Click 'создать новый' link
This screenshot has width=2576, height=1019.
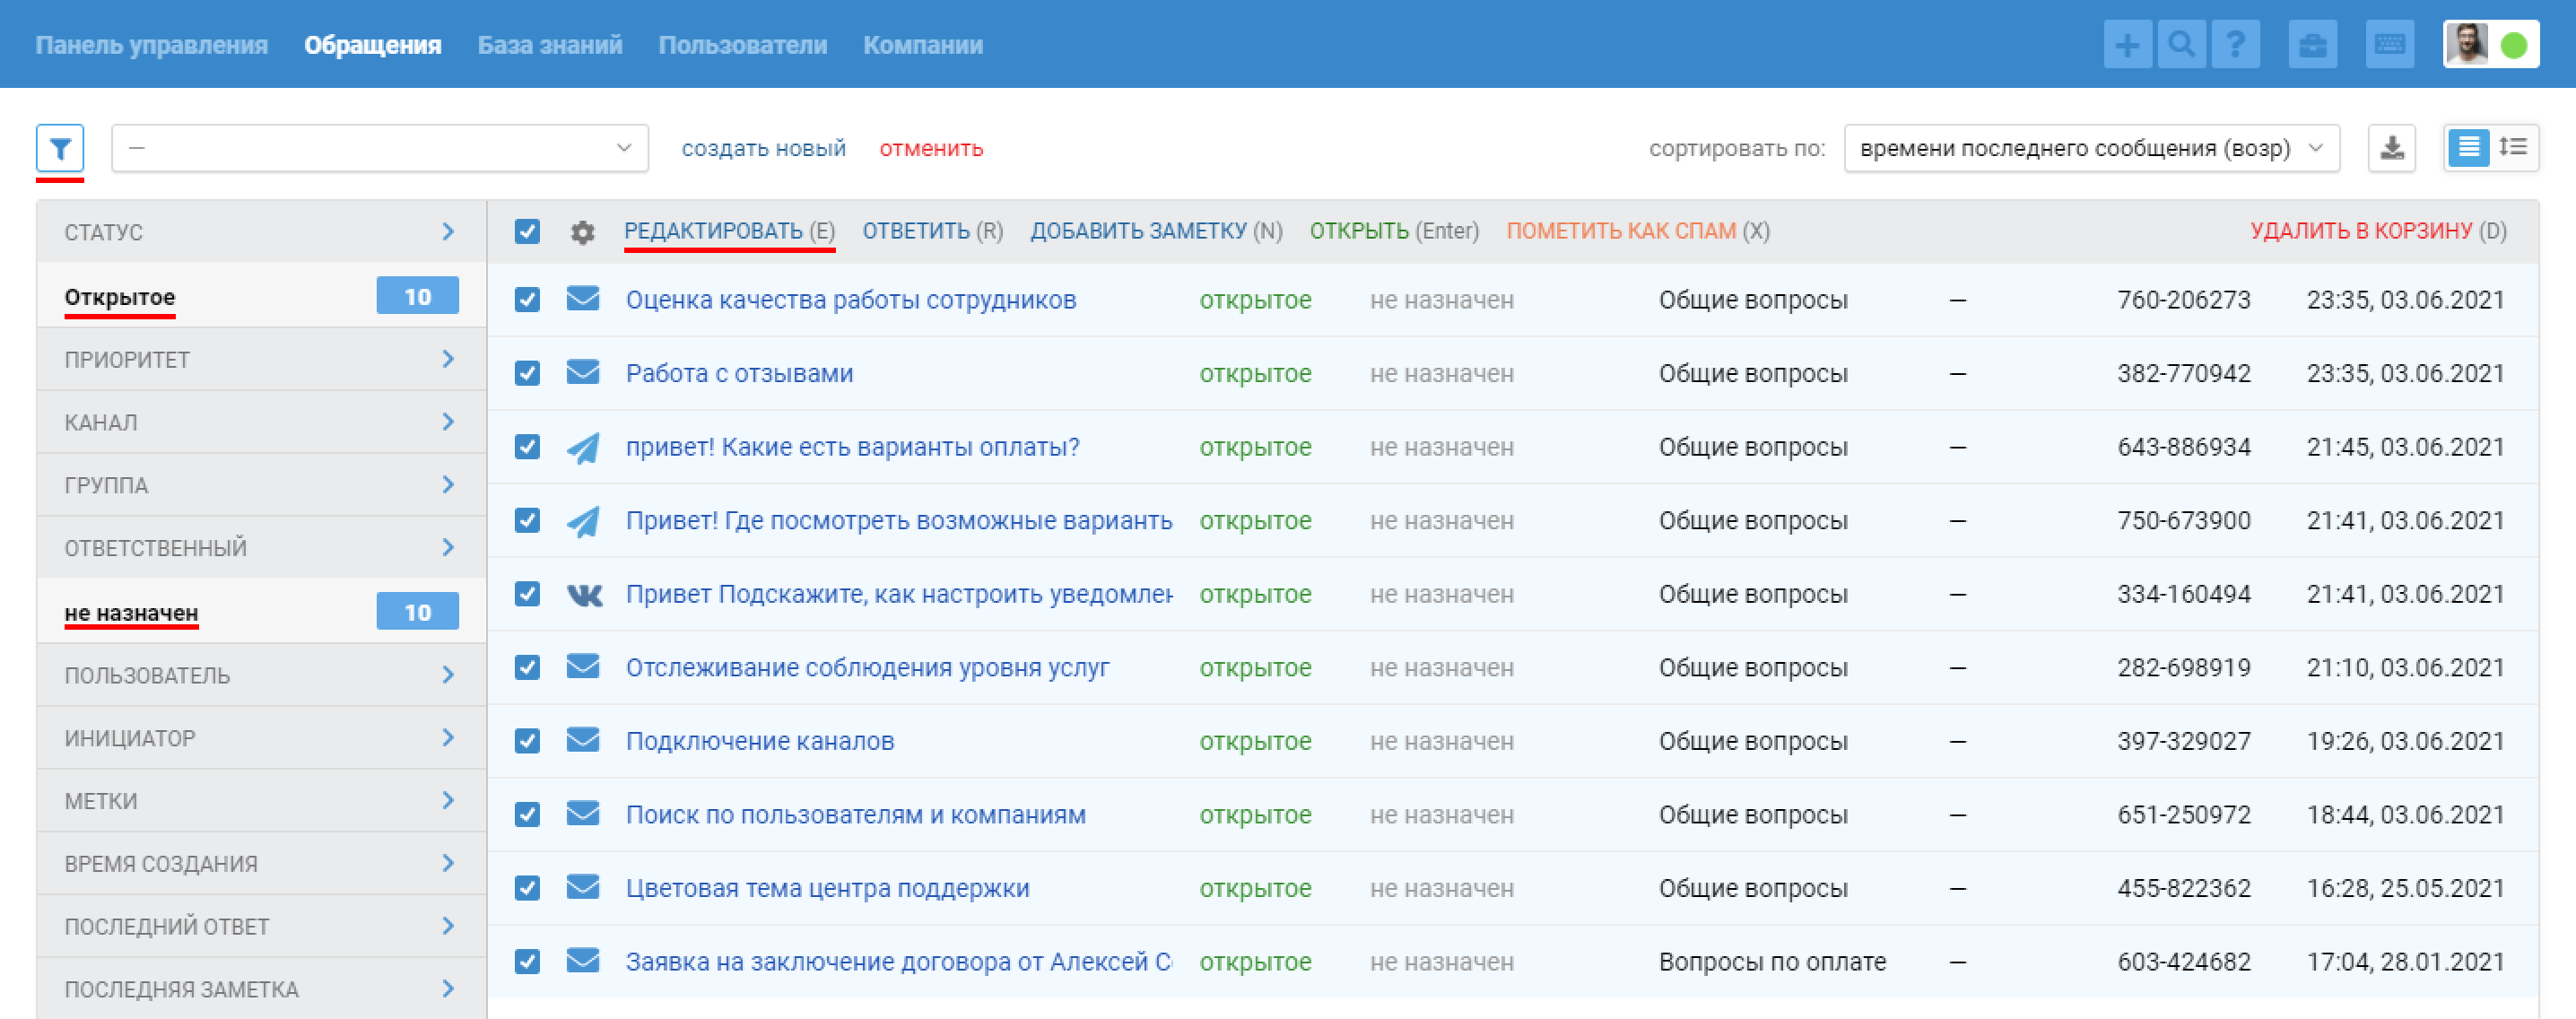(763, 148)
